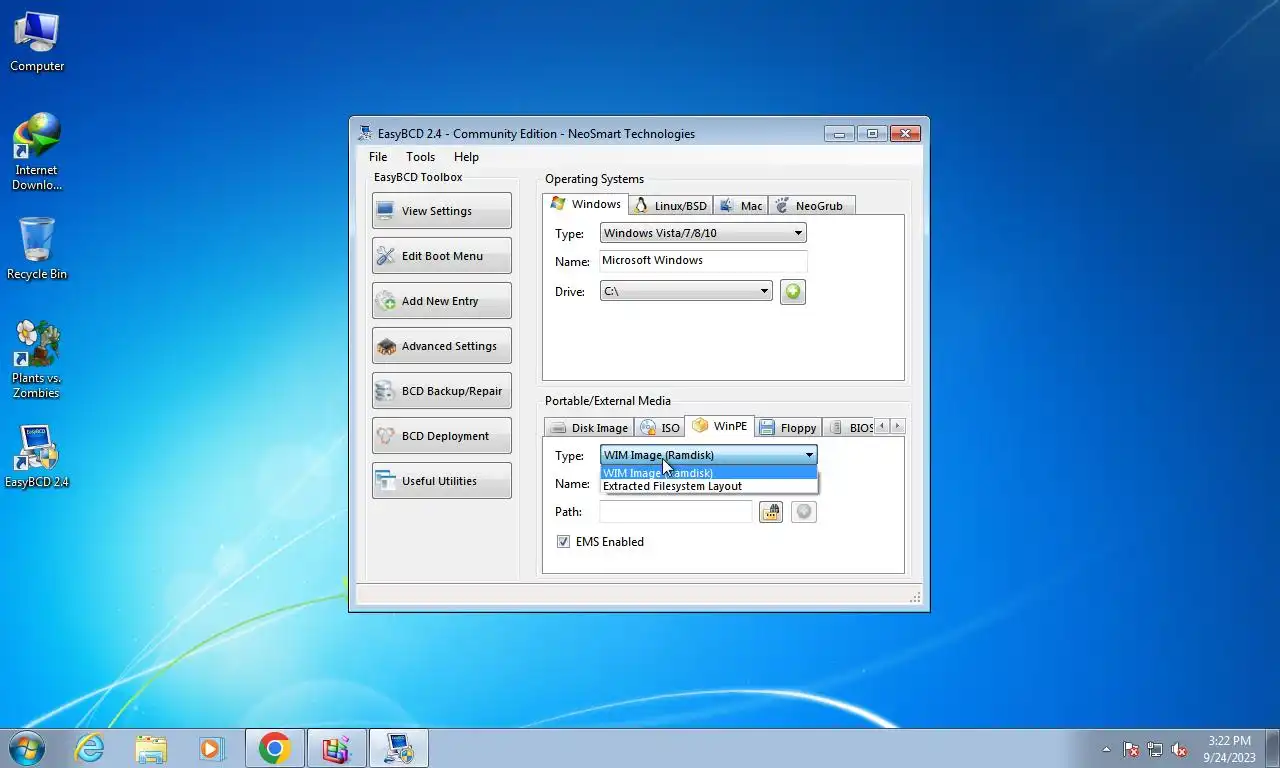Click the browse path binoculars icon
This screenshot has height=768, width=1280.
point(770,512)
